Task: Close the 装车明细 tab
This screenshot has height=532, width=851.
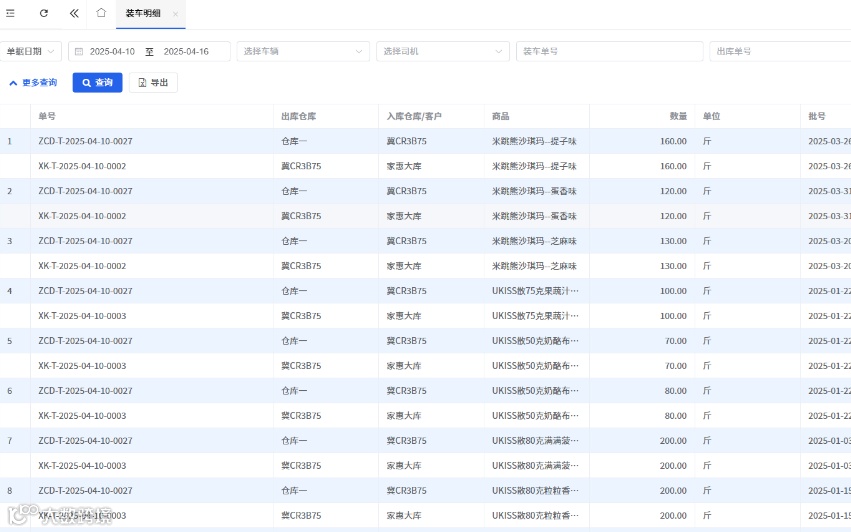Action: click(x=175, y=14)
